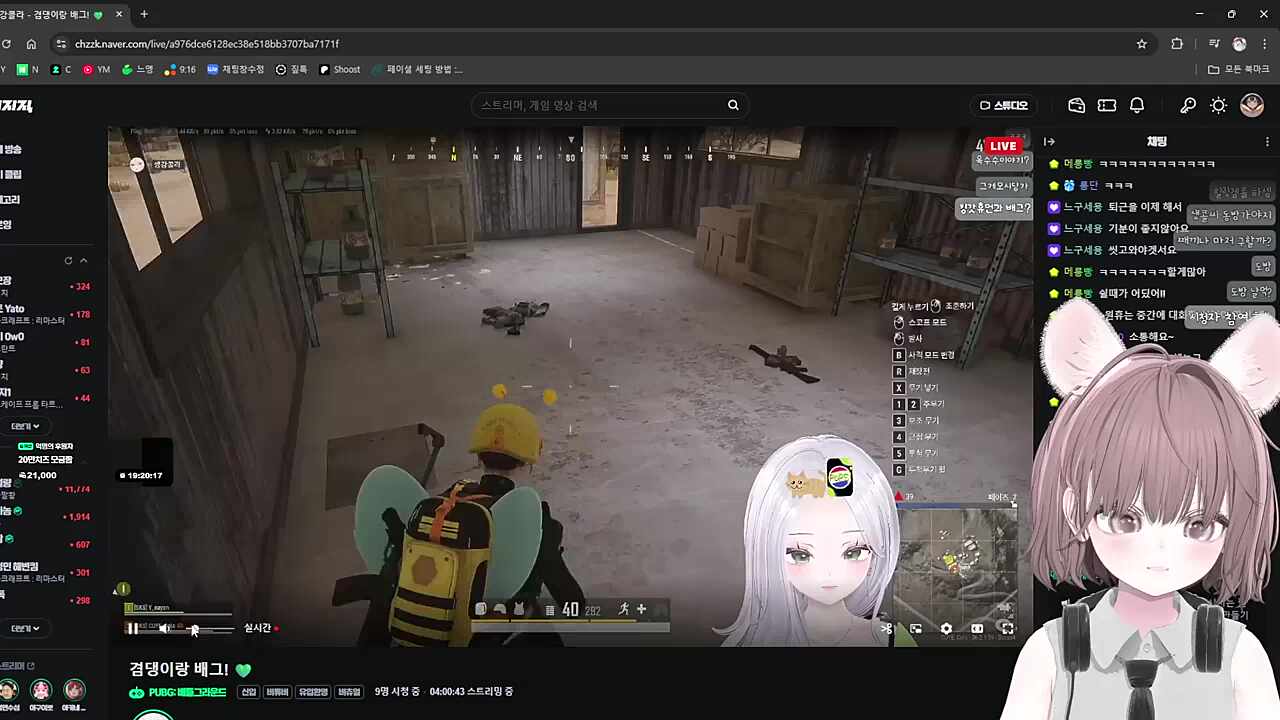The height and width of the screenshot is (720, 1280).
Task: Open sidebar channel with 607 viewers
Action: click(47, 544)
